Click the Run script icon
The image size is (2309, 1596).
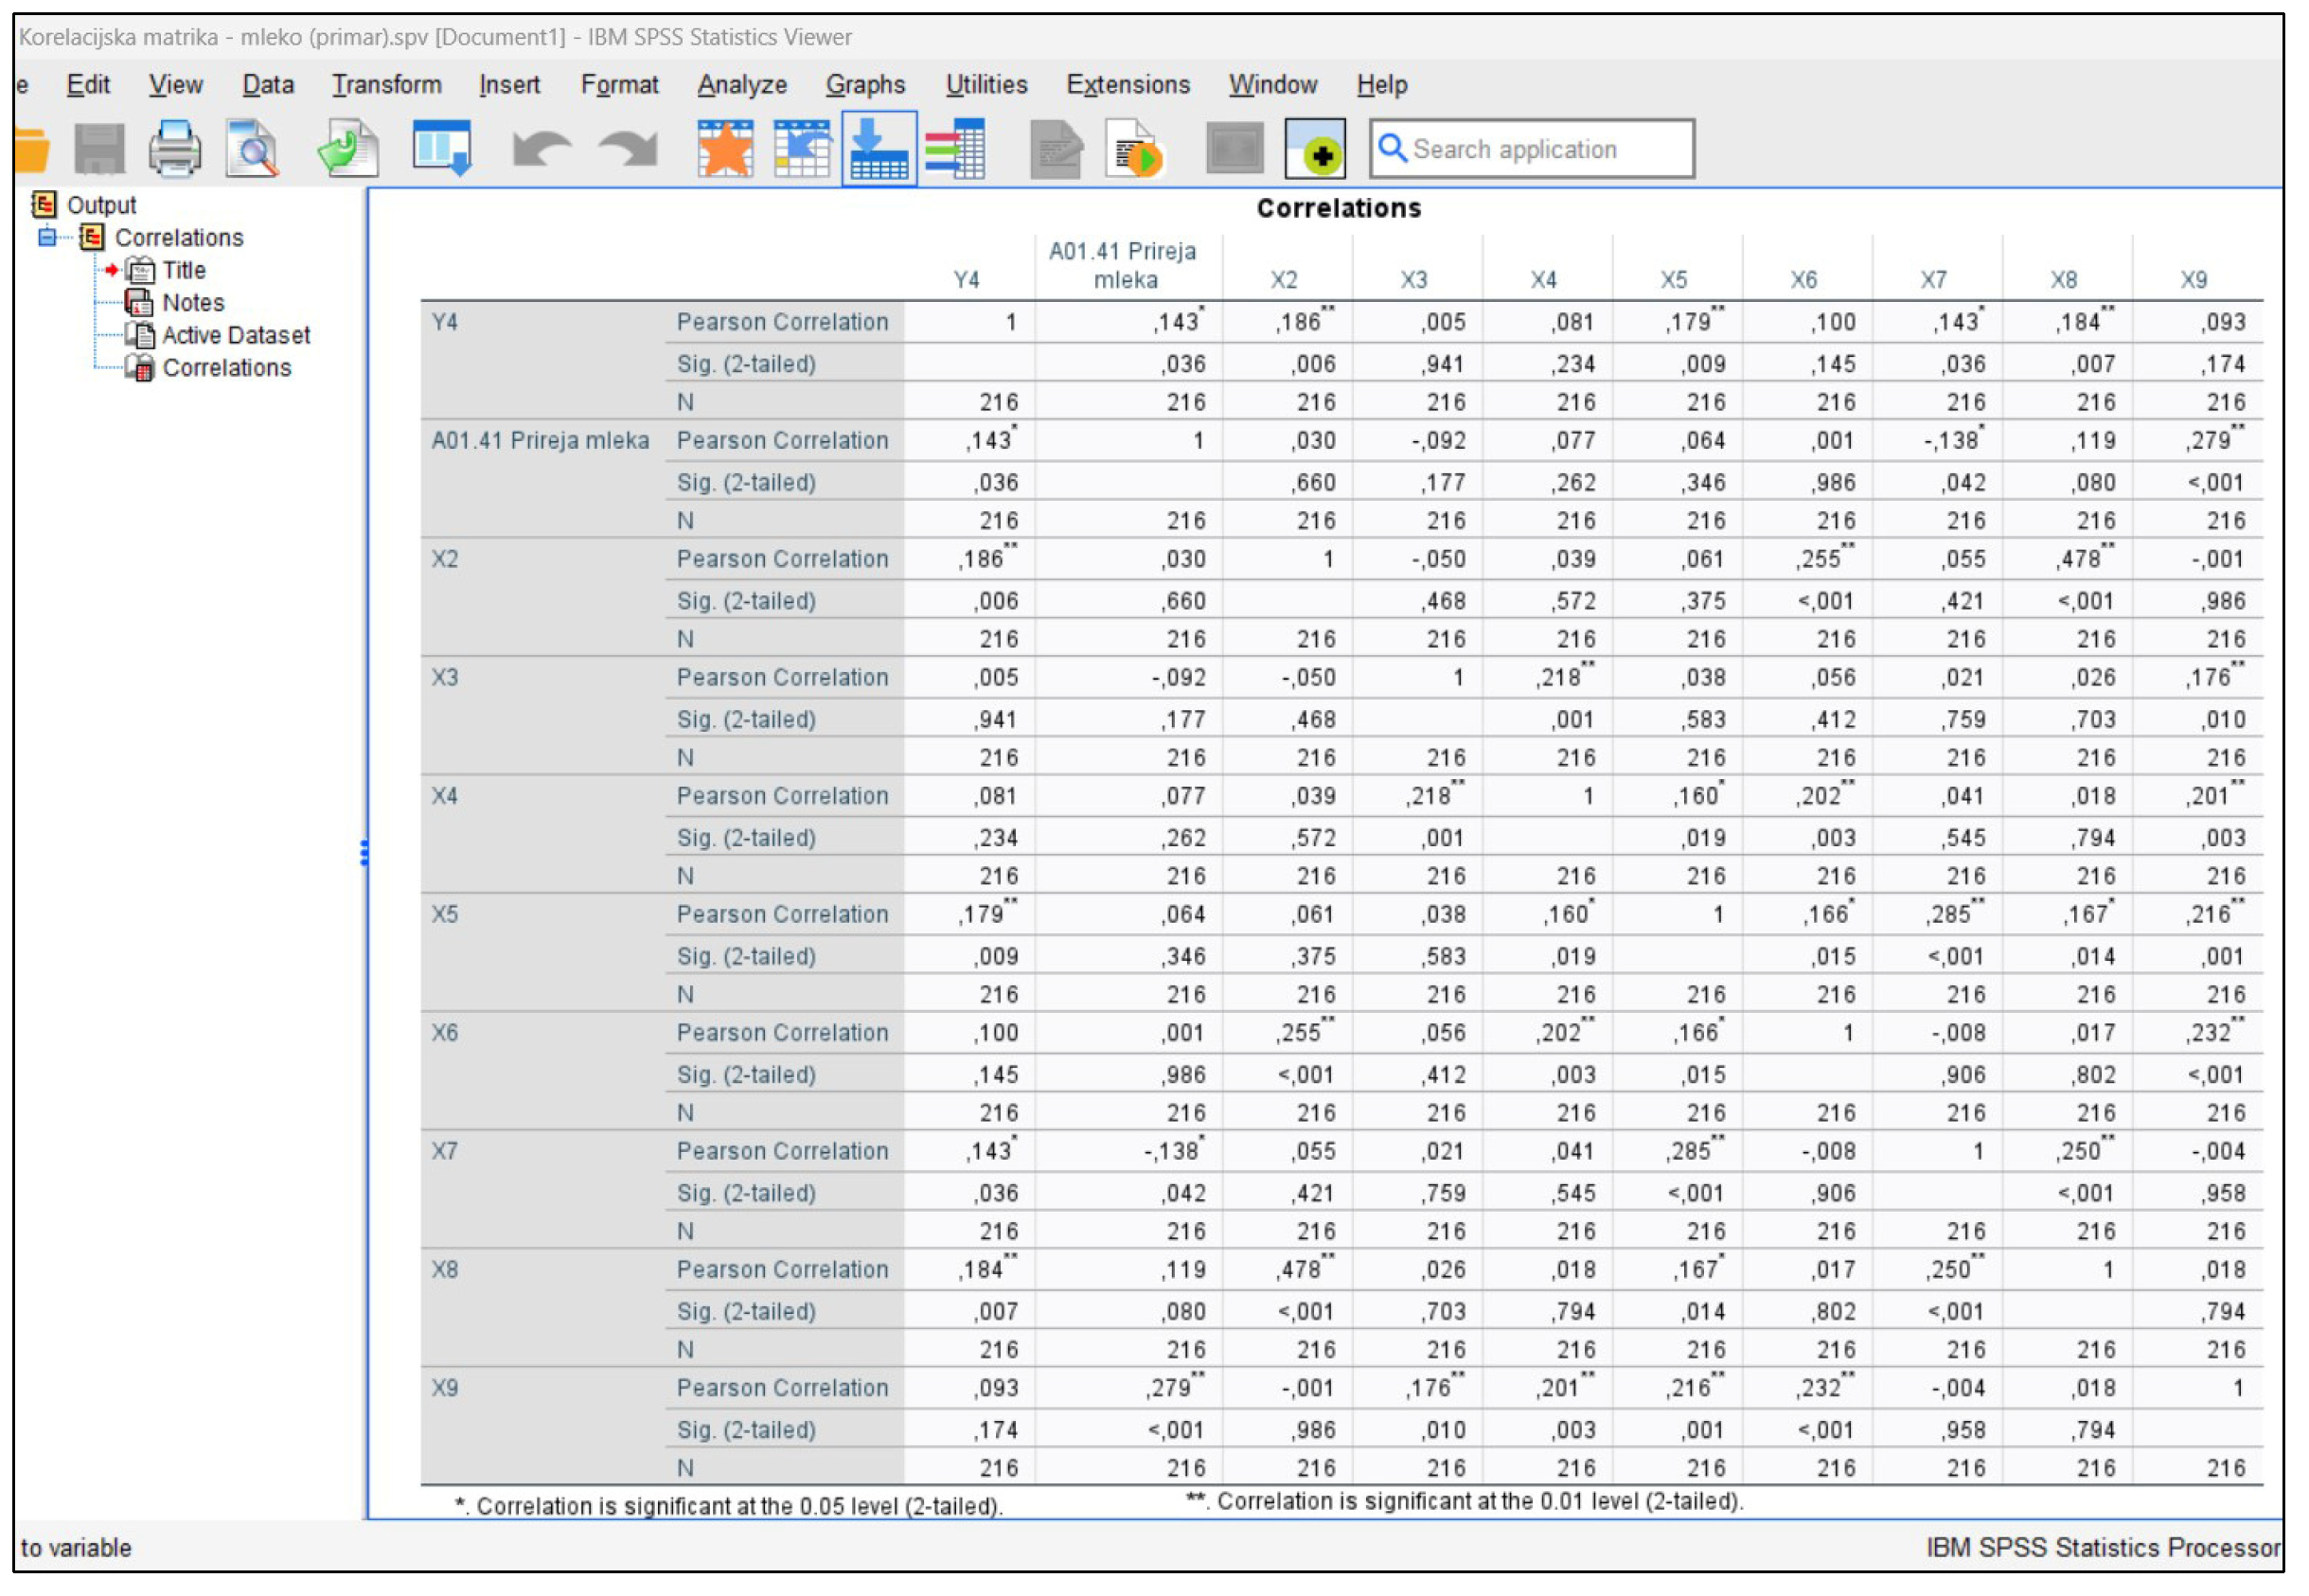pyautogui.click(x=1135, y=149)
